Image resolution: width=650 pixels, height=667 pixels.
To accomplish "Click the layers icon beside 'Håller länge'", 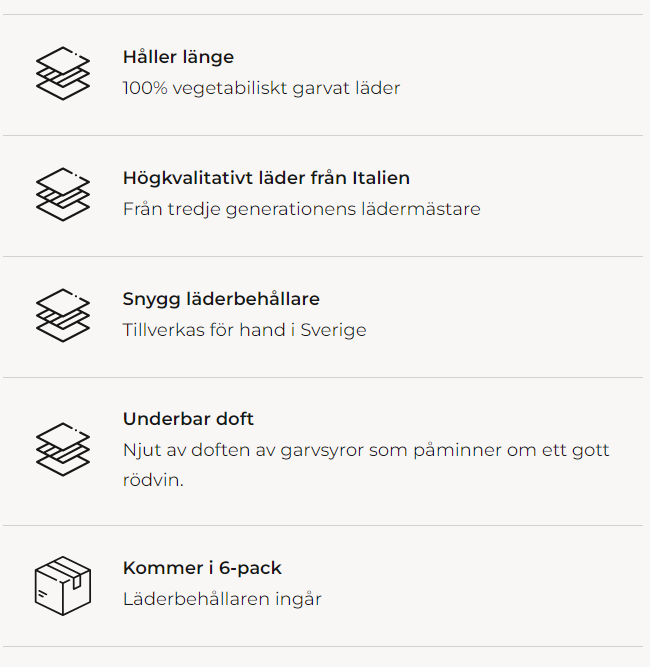I will coord(63,73).
